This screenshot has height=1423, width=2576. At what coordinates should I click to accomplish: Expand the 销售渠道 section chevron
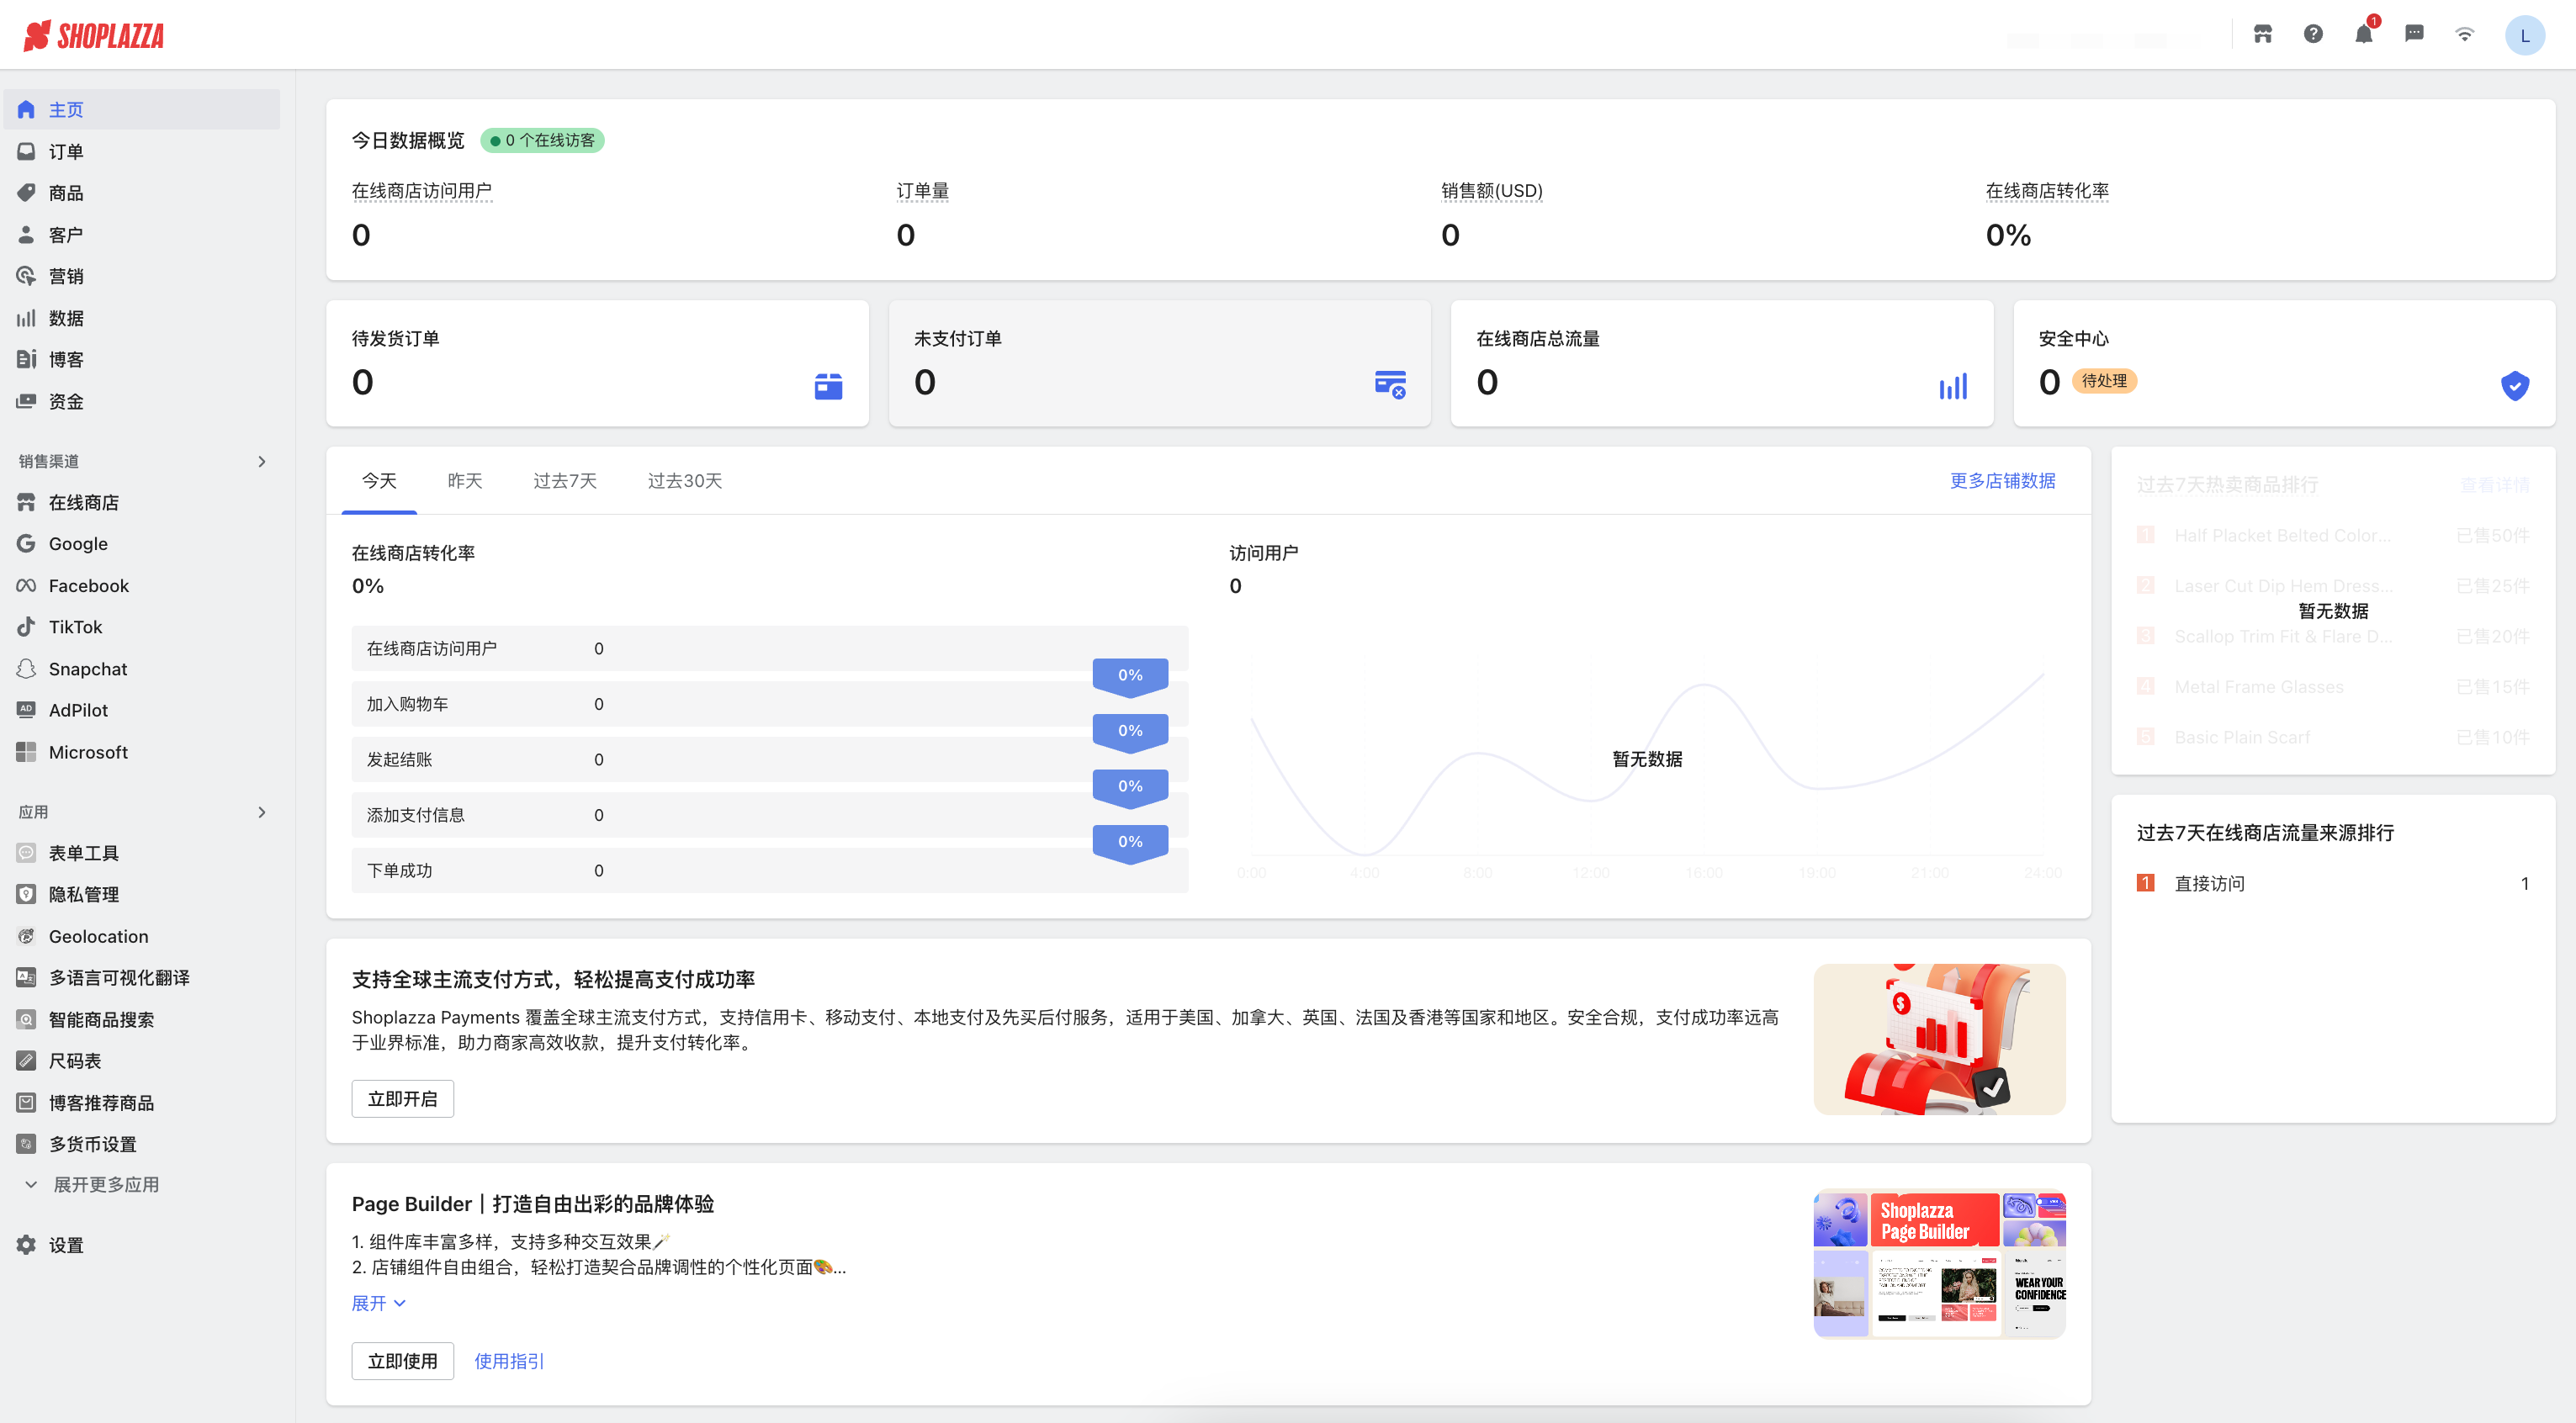(x=263, y=461)
